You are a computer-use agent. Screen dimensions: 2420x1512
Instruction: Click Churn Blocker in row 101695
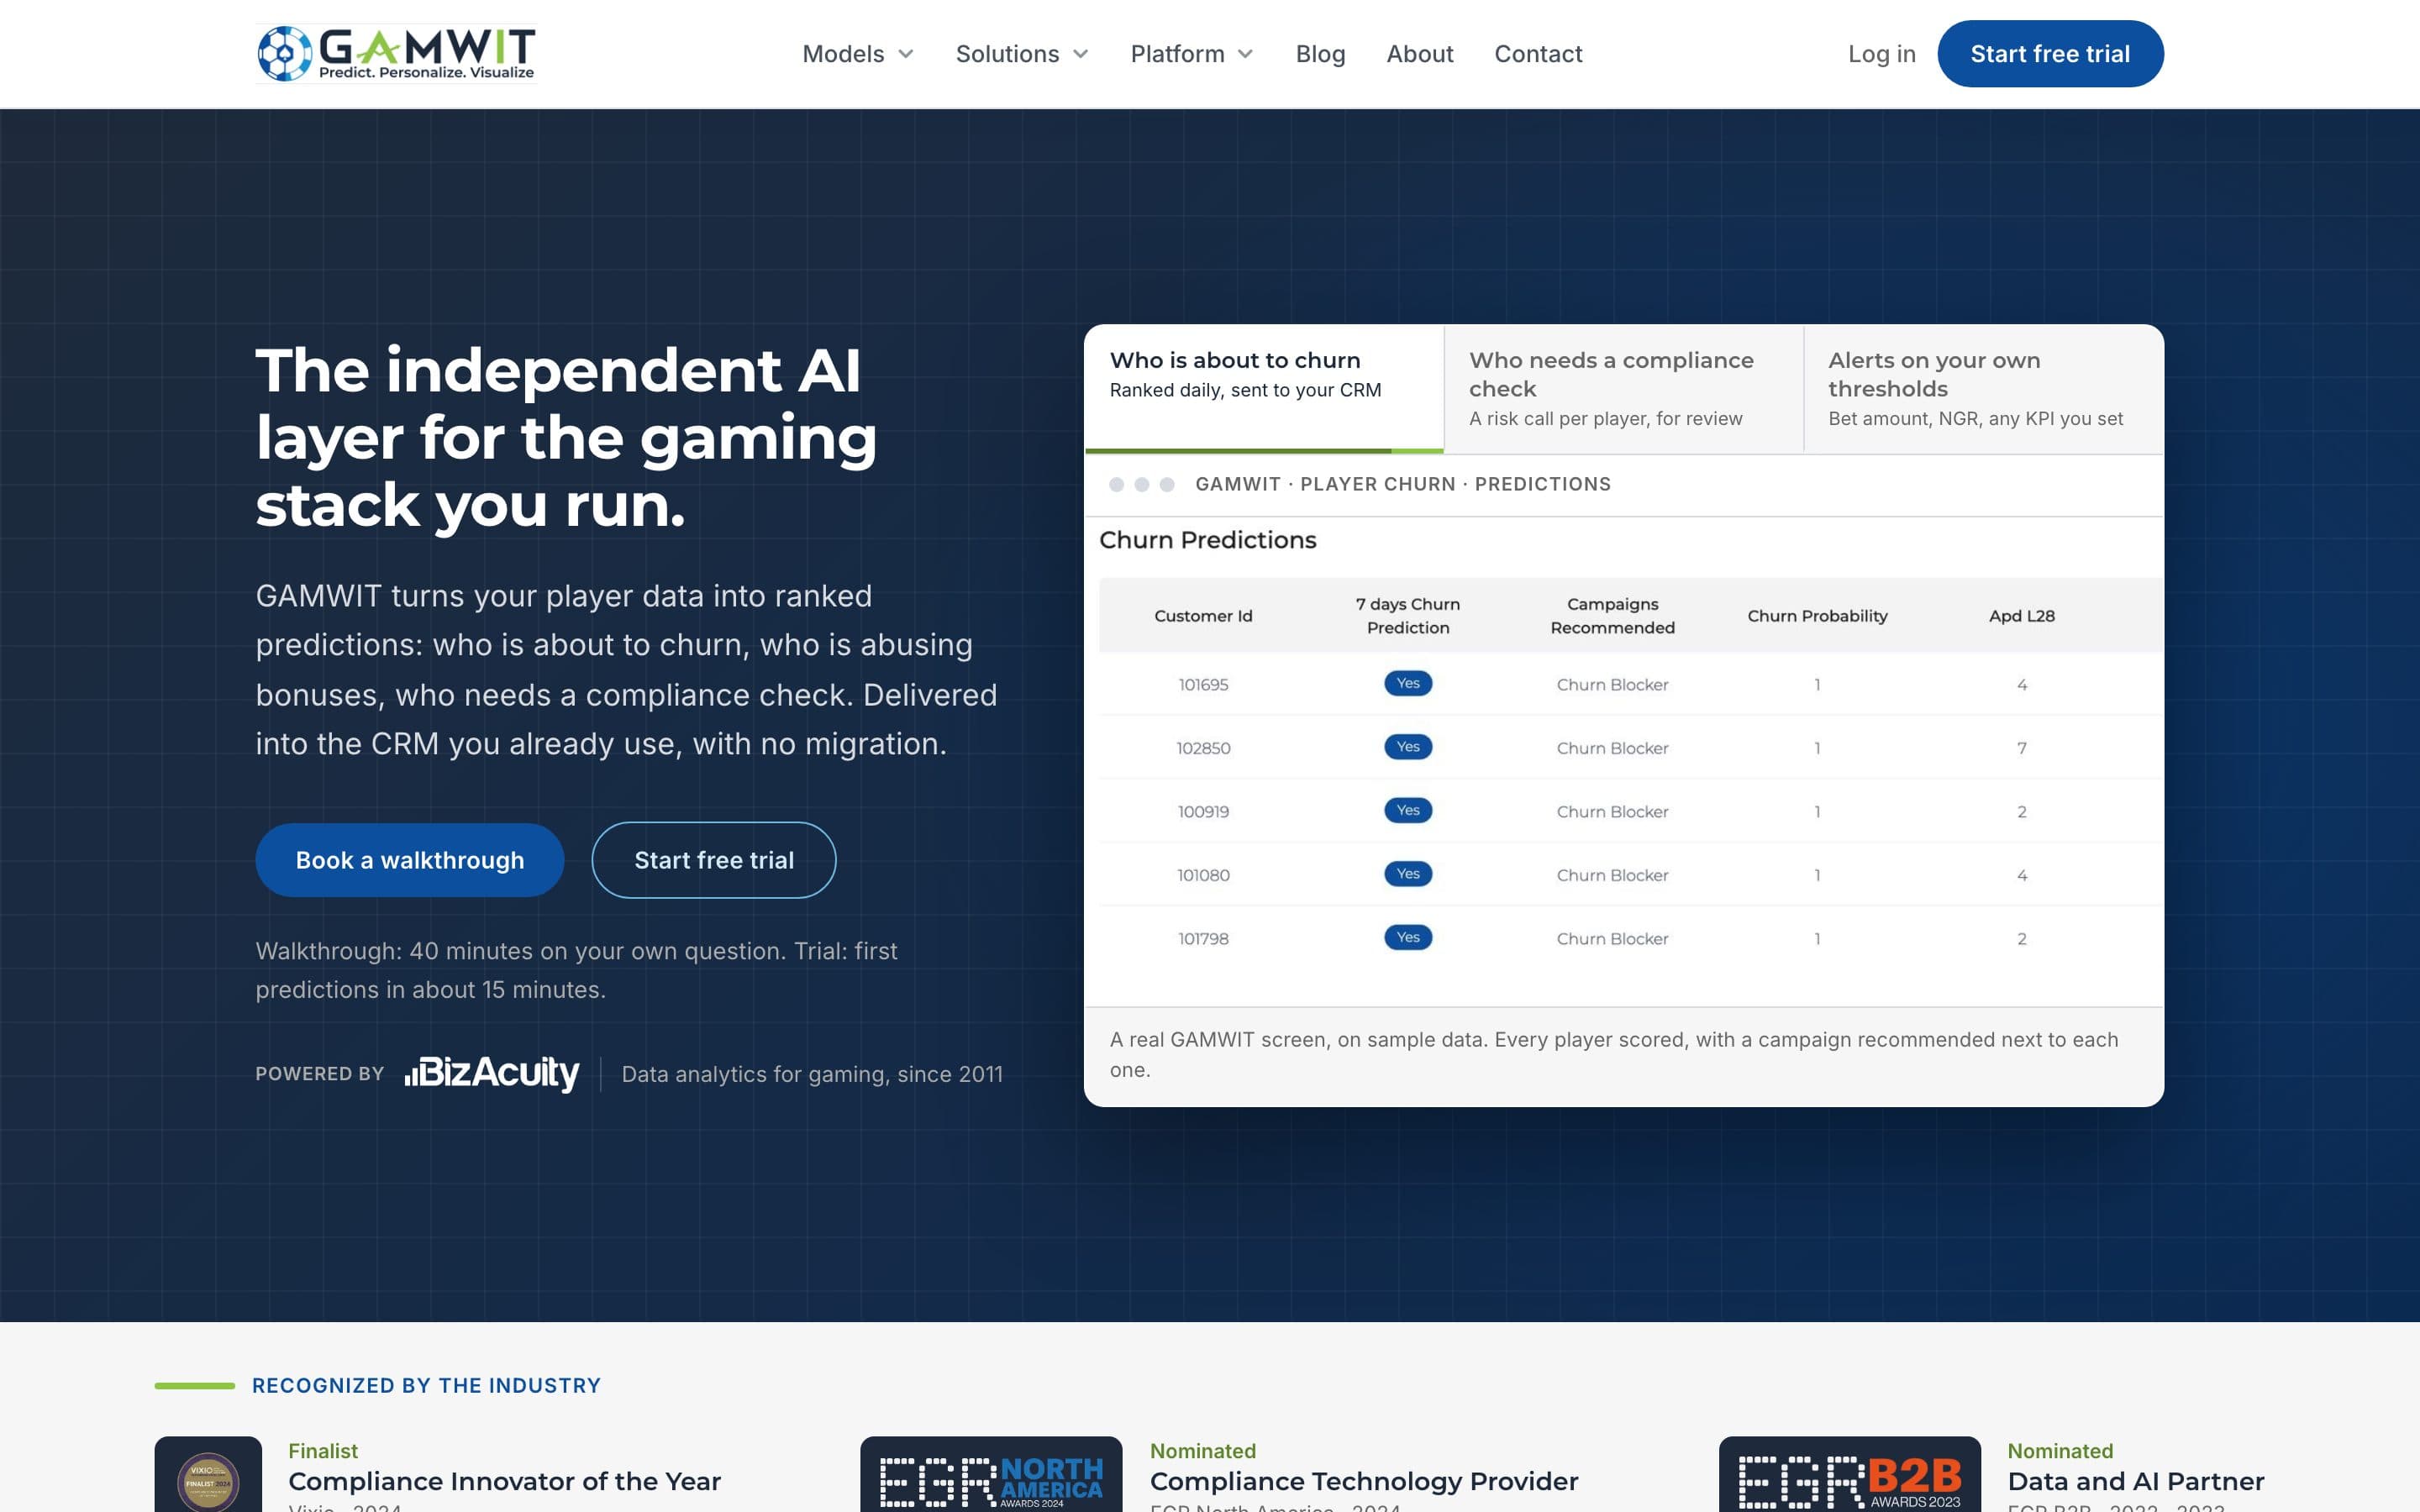(x=1612, y=685)
